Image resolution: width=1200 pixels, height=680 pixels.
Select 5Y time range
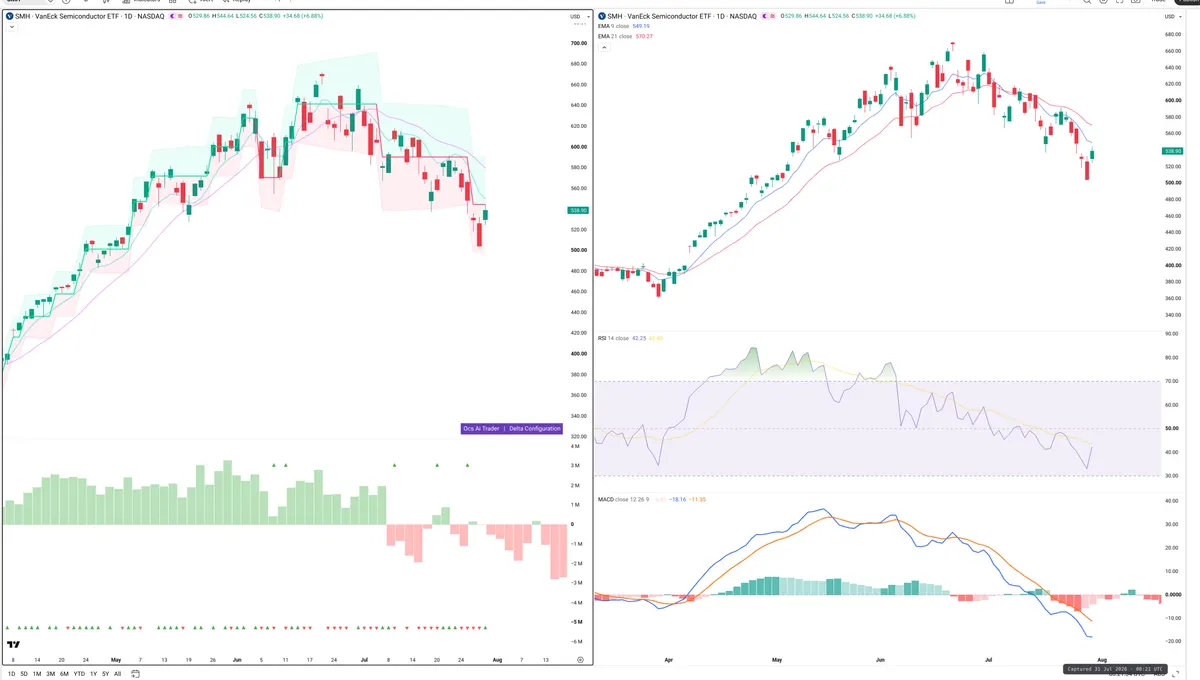pyautogui.click(x=105, y=674)
